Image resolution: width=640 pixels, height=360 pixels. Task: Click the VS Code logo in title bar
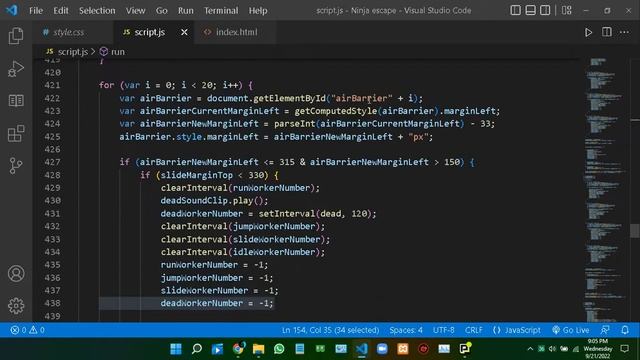pyautogui.click(x=12, y=10)
